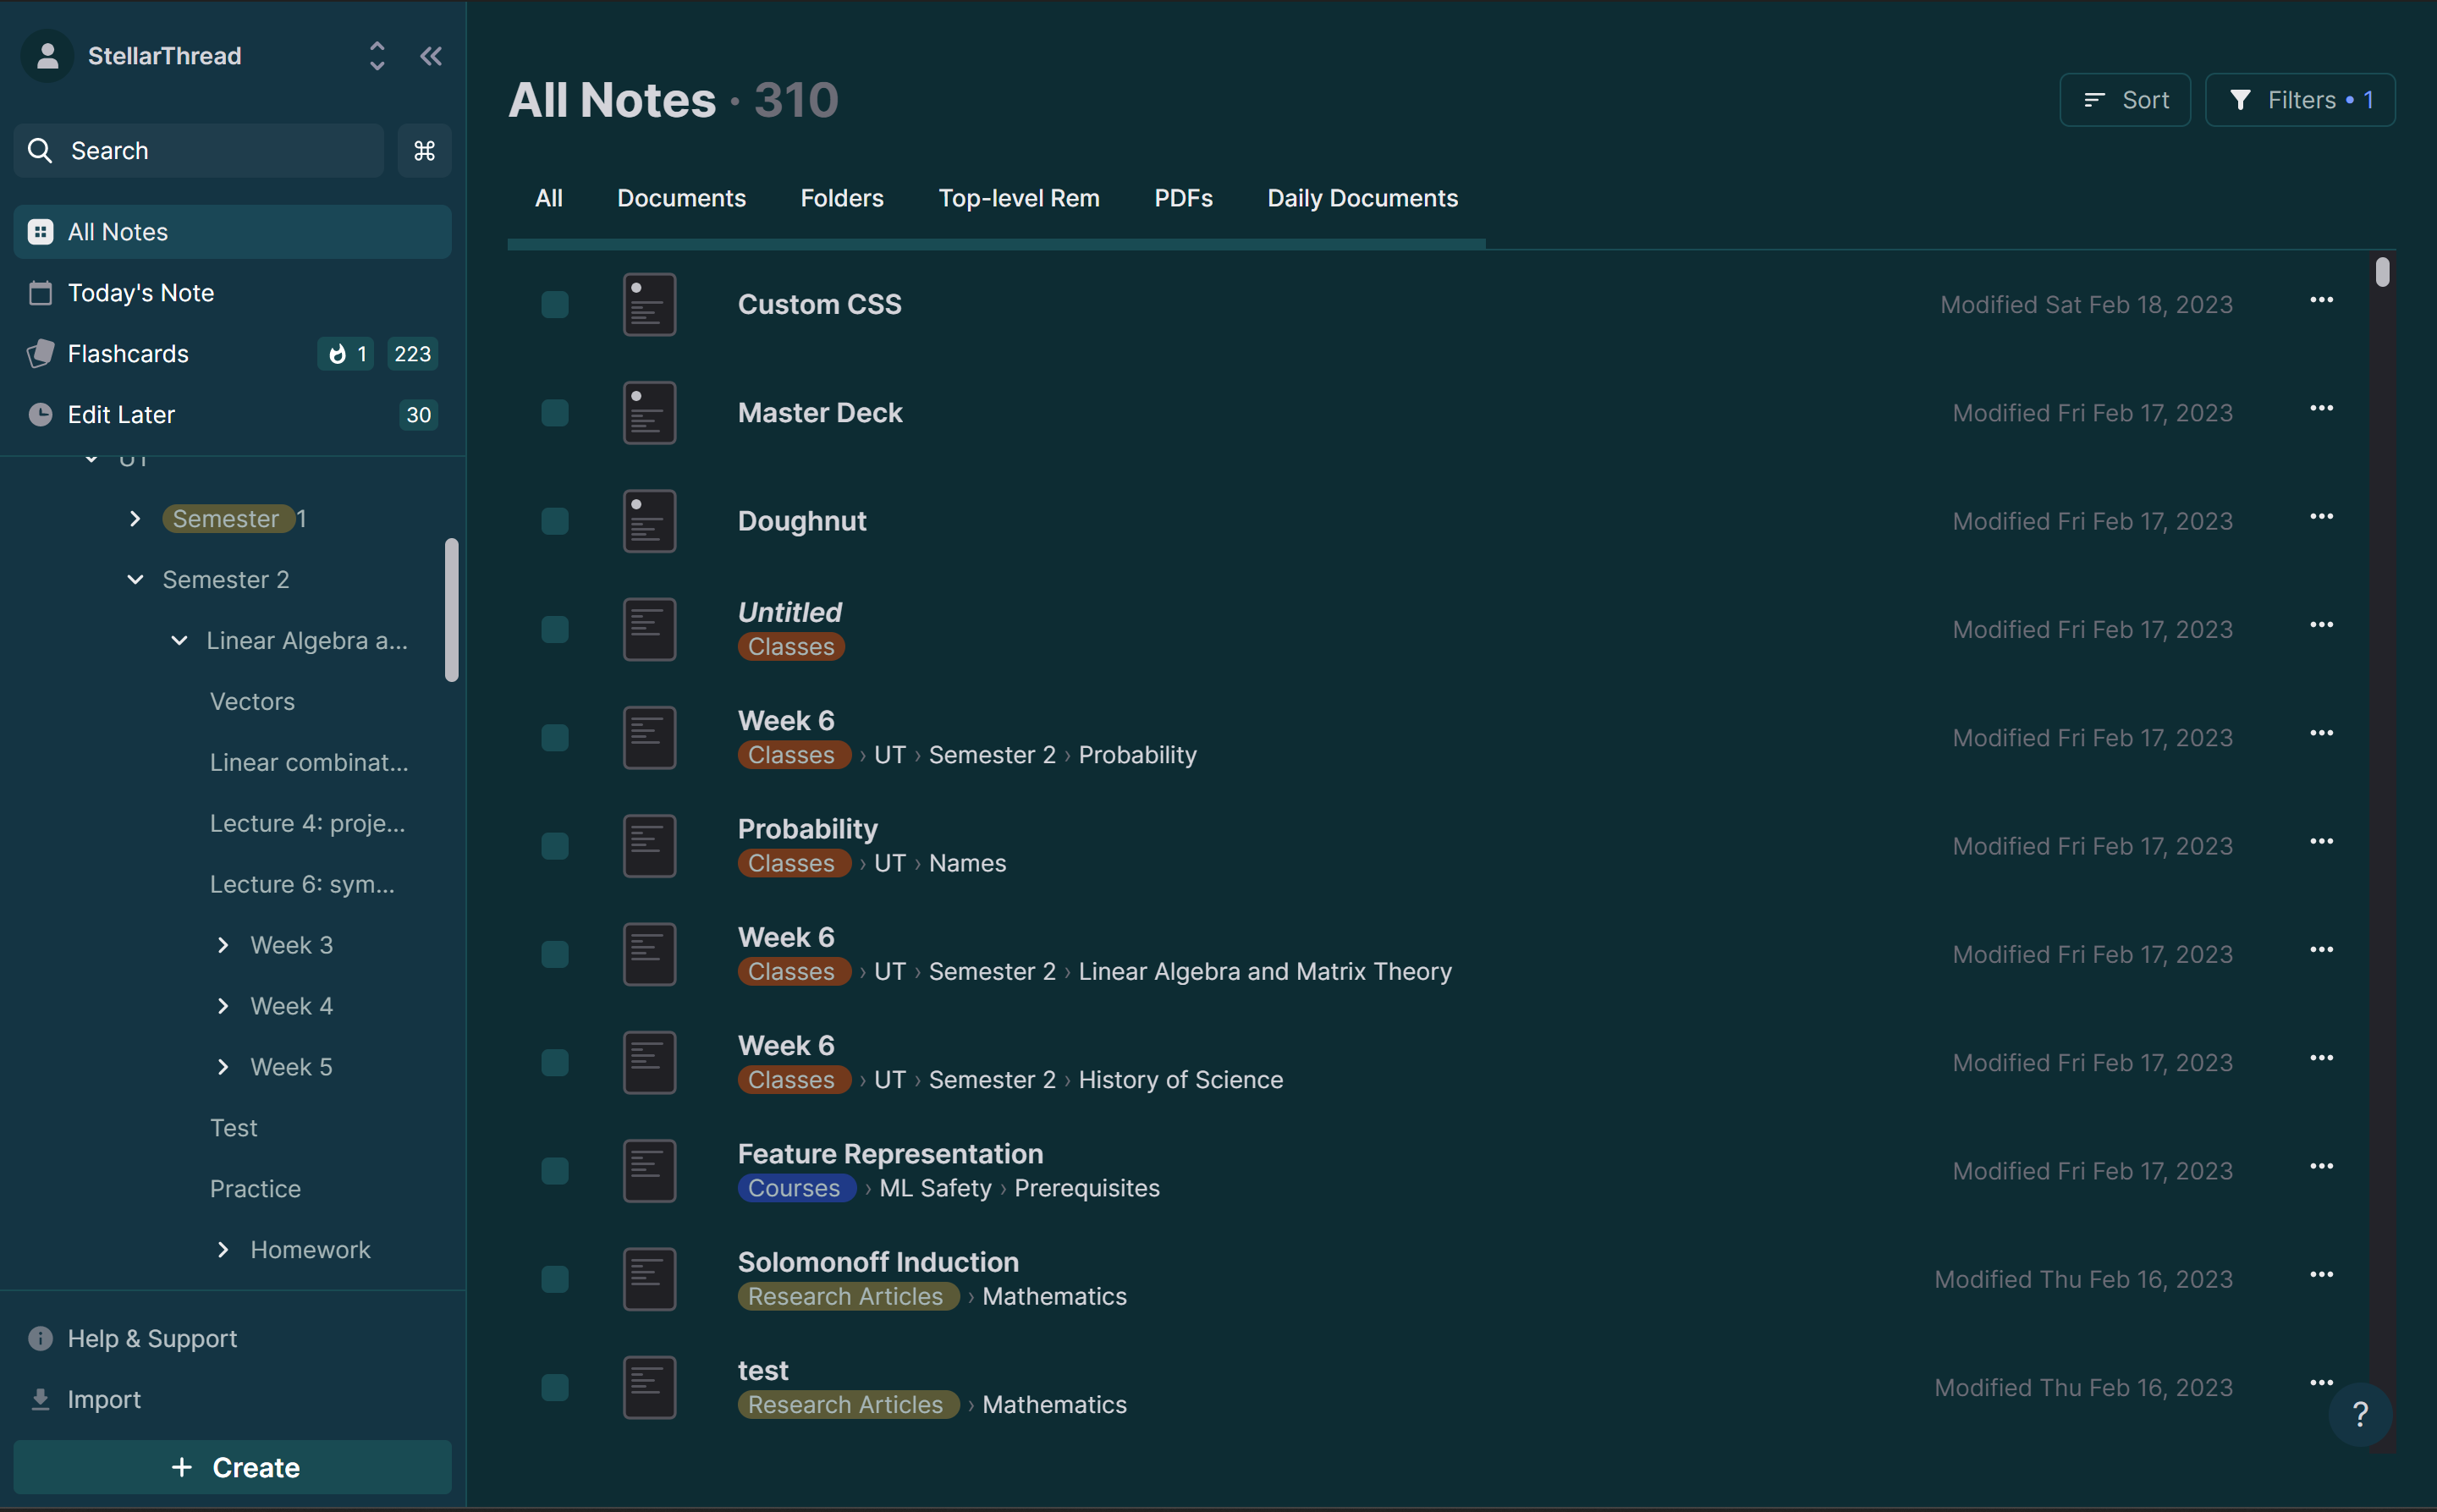Switch to the Documents tab

coord(681,198)
